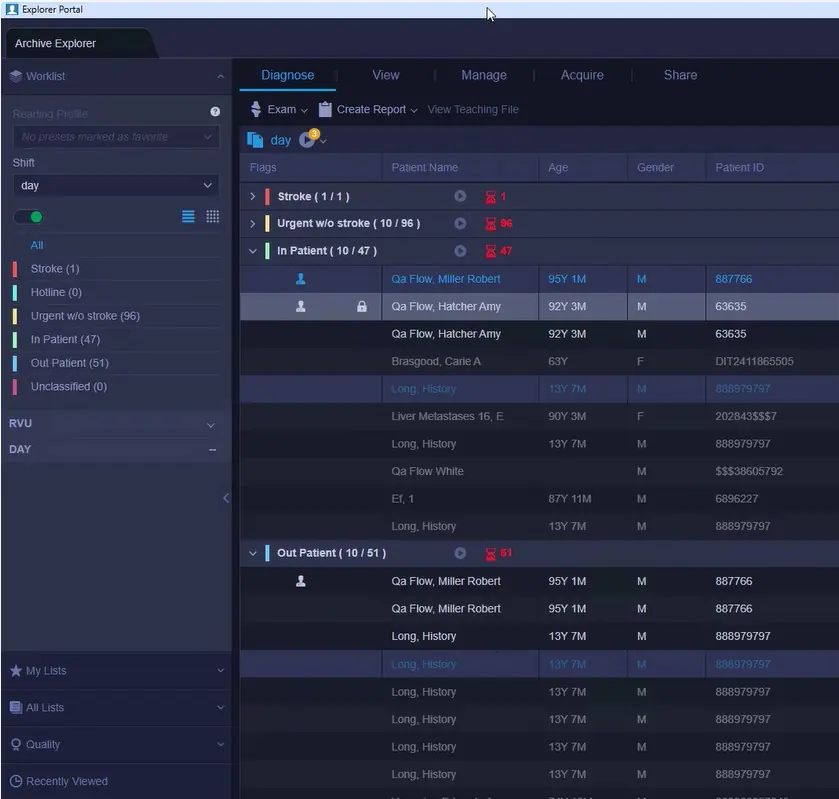Click the Explorer Portal app icon in title bar

tap(12, 9)
